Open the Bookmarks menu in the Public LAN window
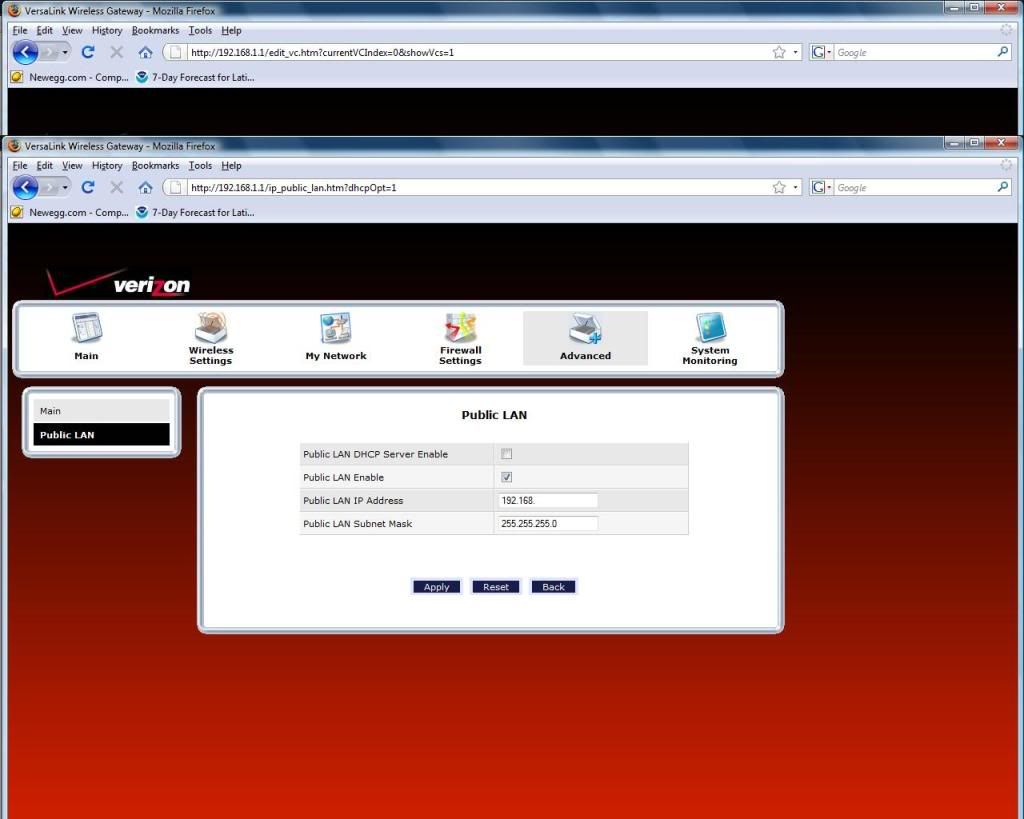Viewport: 1024px width, 819px height. 155,166
